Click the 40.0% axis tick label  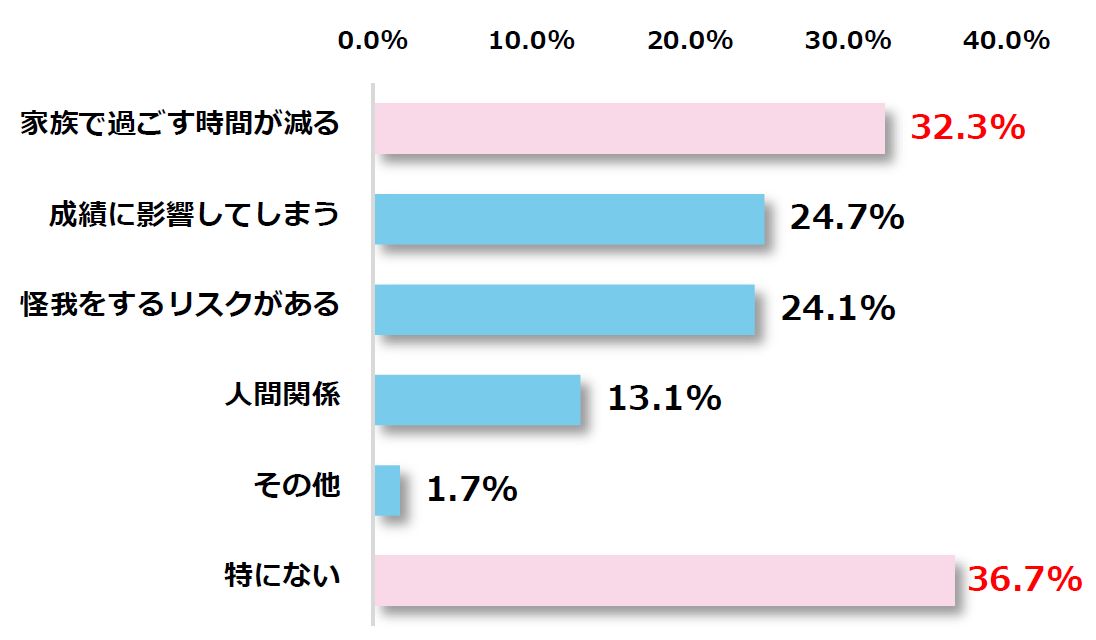click(1007, 41)
